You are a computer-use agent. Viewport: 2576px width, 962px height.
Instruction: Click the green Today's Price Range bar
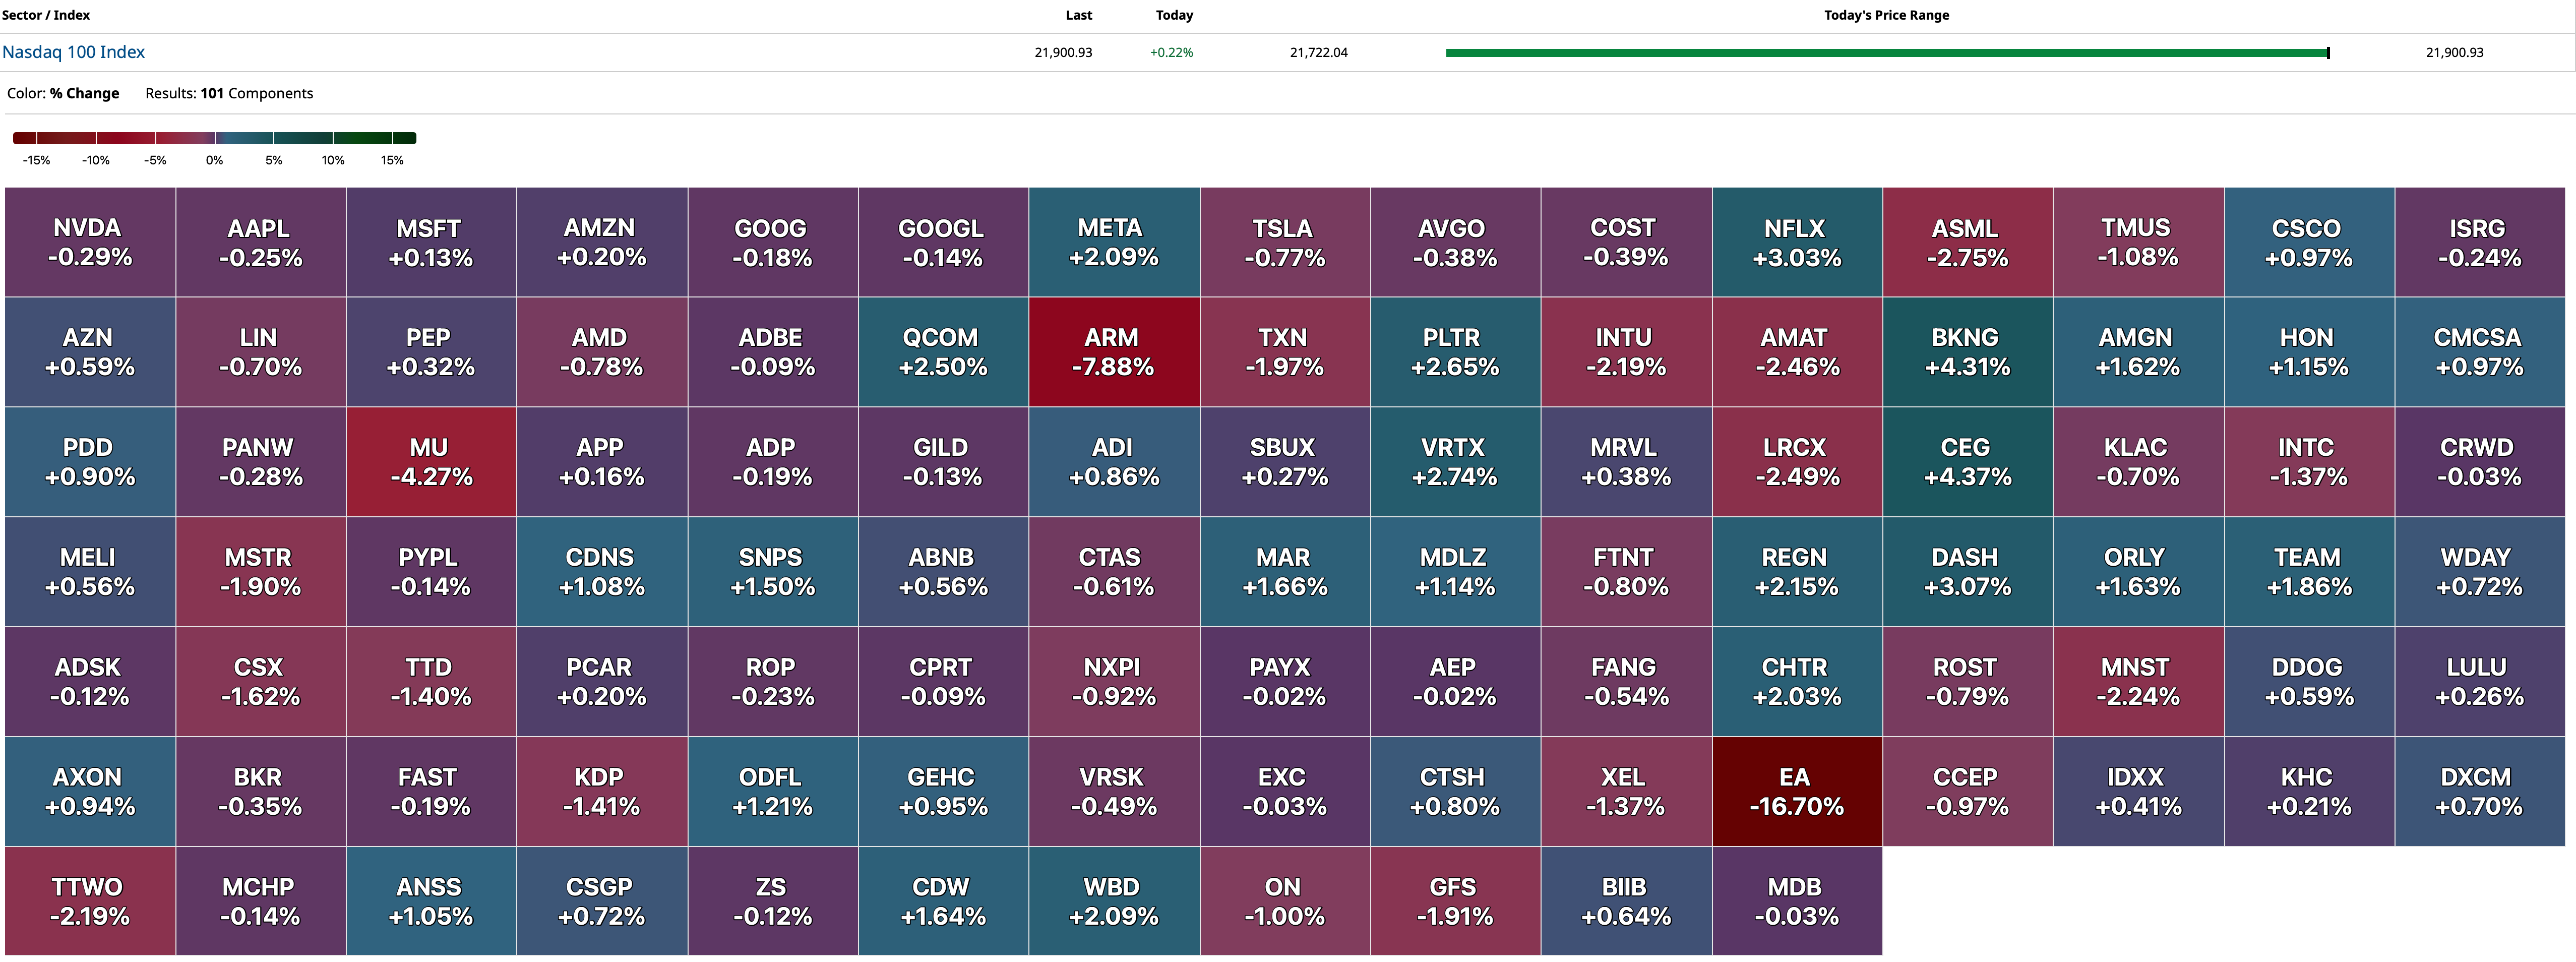[x=1886, y=53]
